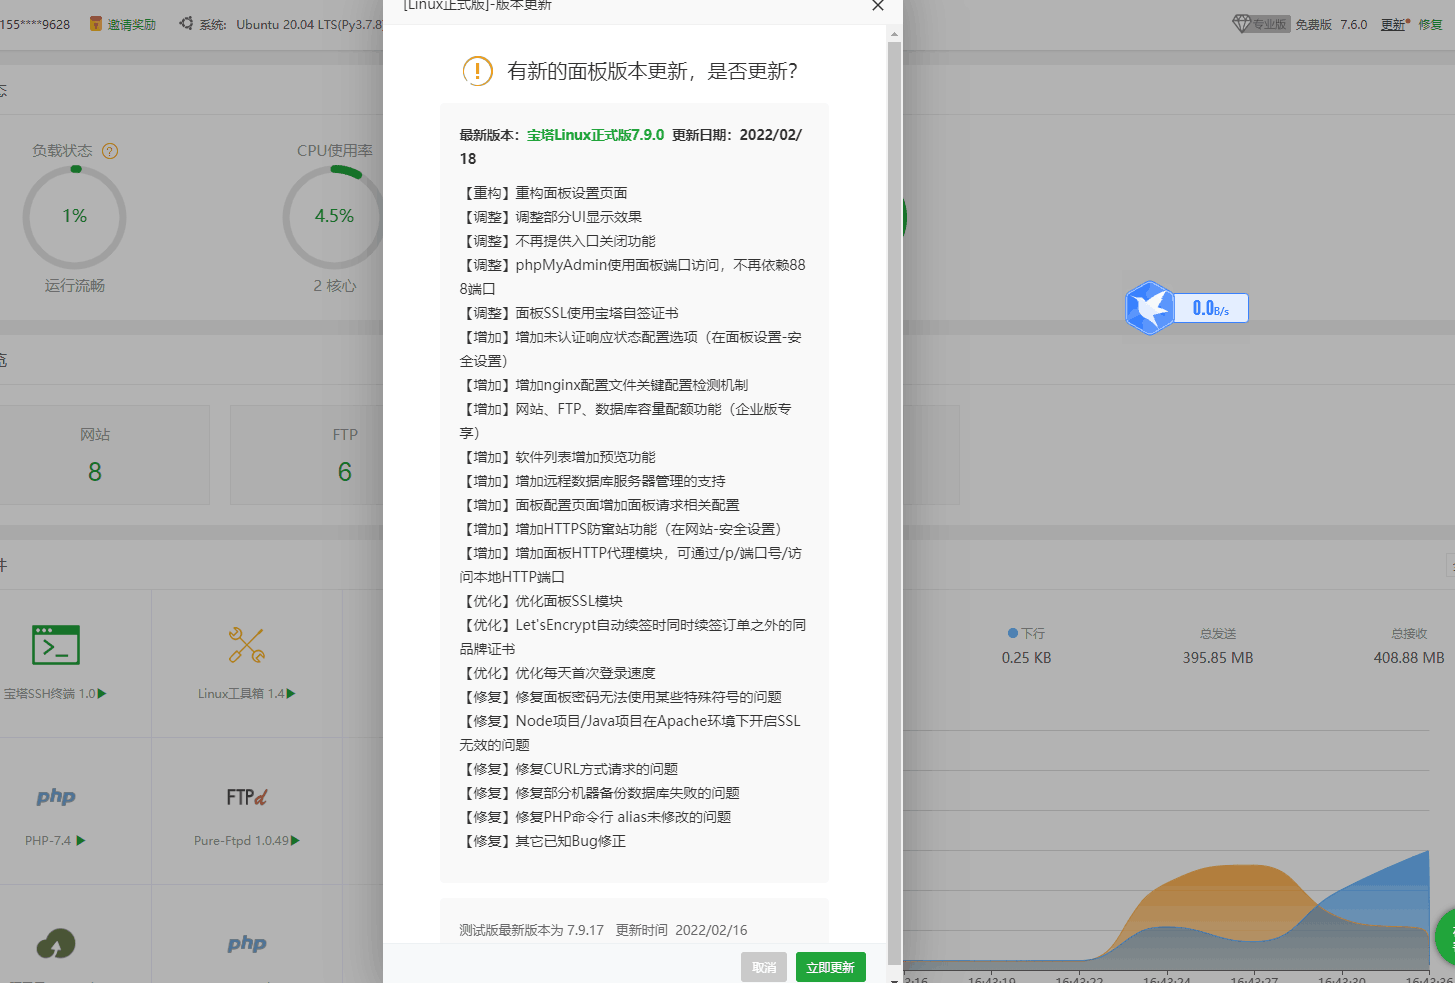Screen dimensions: 1455x983
Task: Click the 负载状态 help question icon
Action: (x=110, y=151)
